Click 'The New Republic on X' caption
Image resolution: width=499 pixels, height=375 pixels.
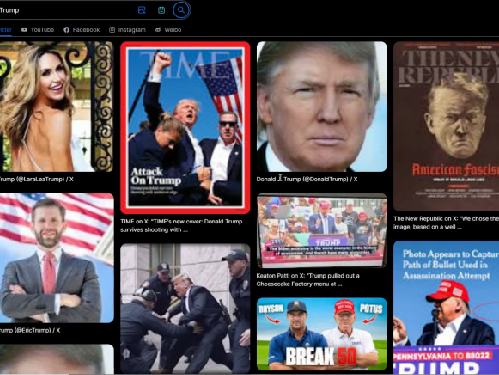click(446, 223)
